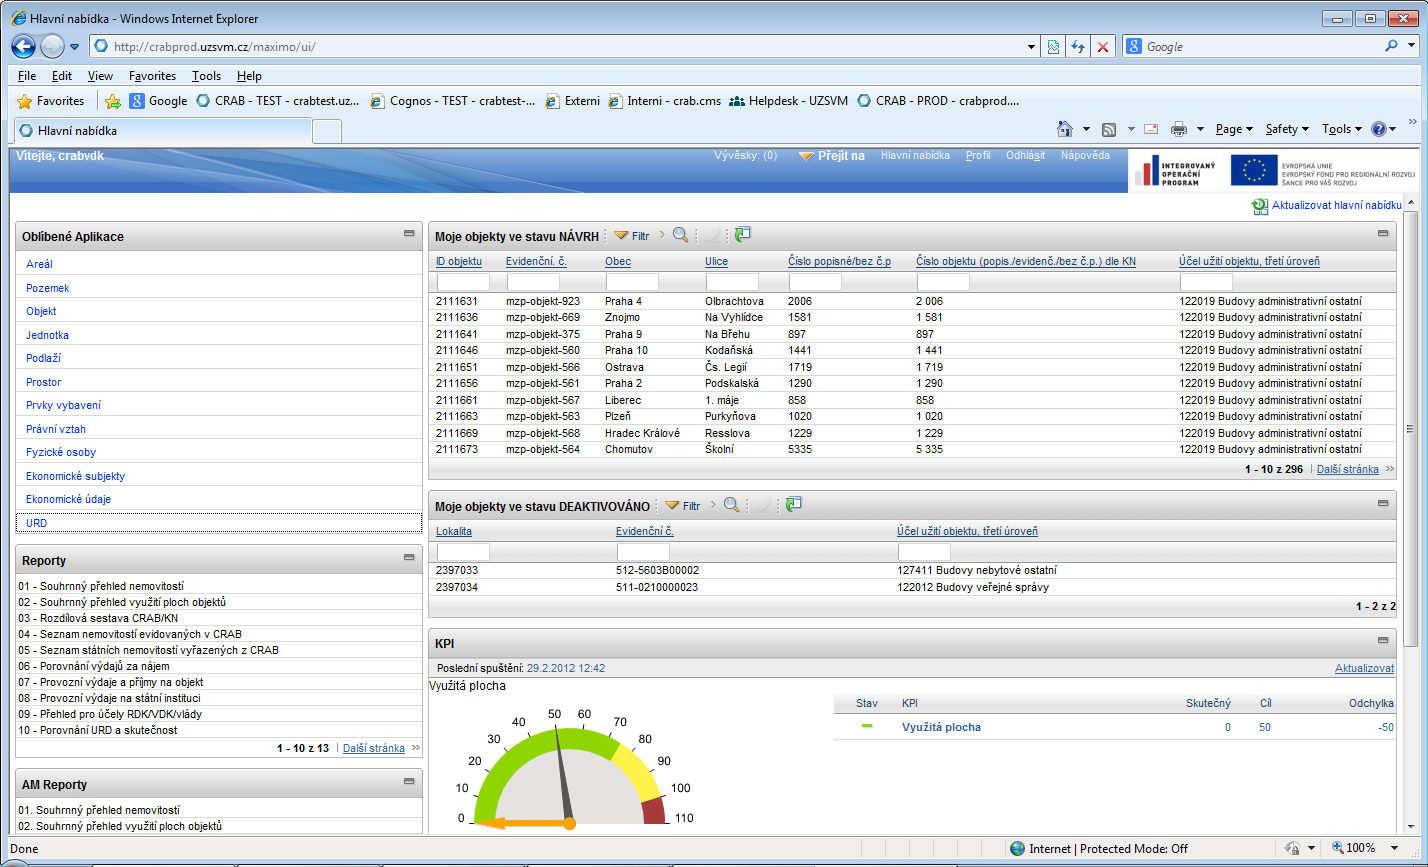The height and width of the screenshot is (867, 1428).
Task: Click the green refresh icon in NÁVRH portlet
Action: coord(742,235)
